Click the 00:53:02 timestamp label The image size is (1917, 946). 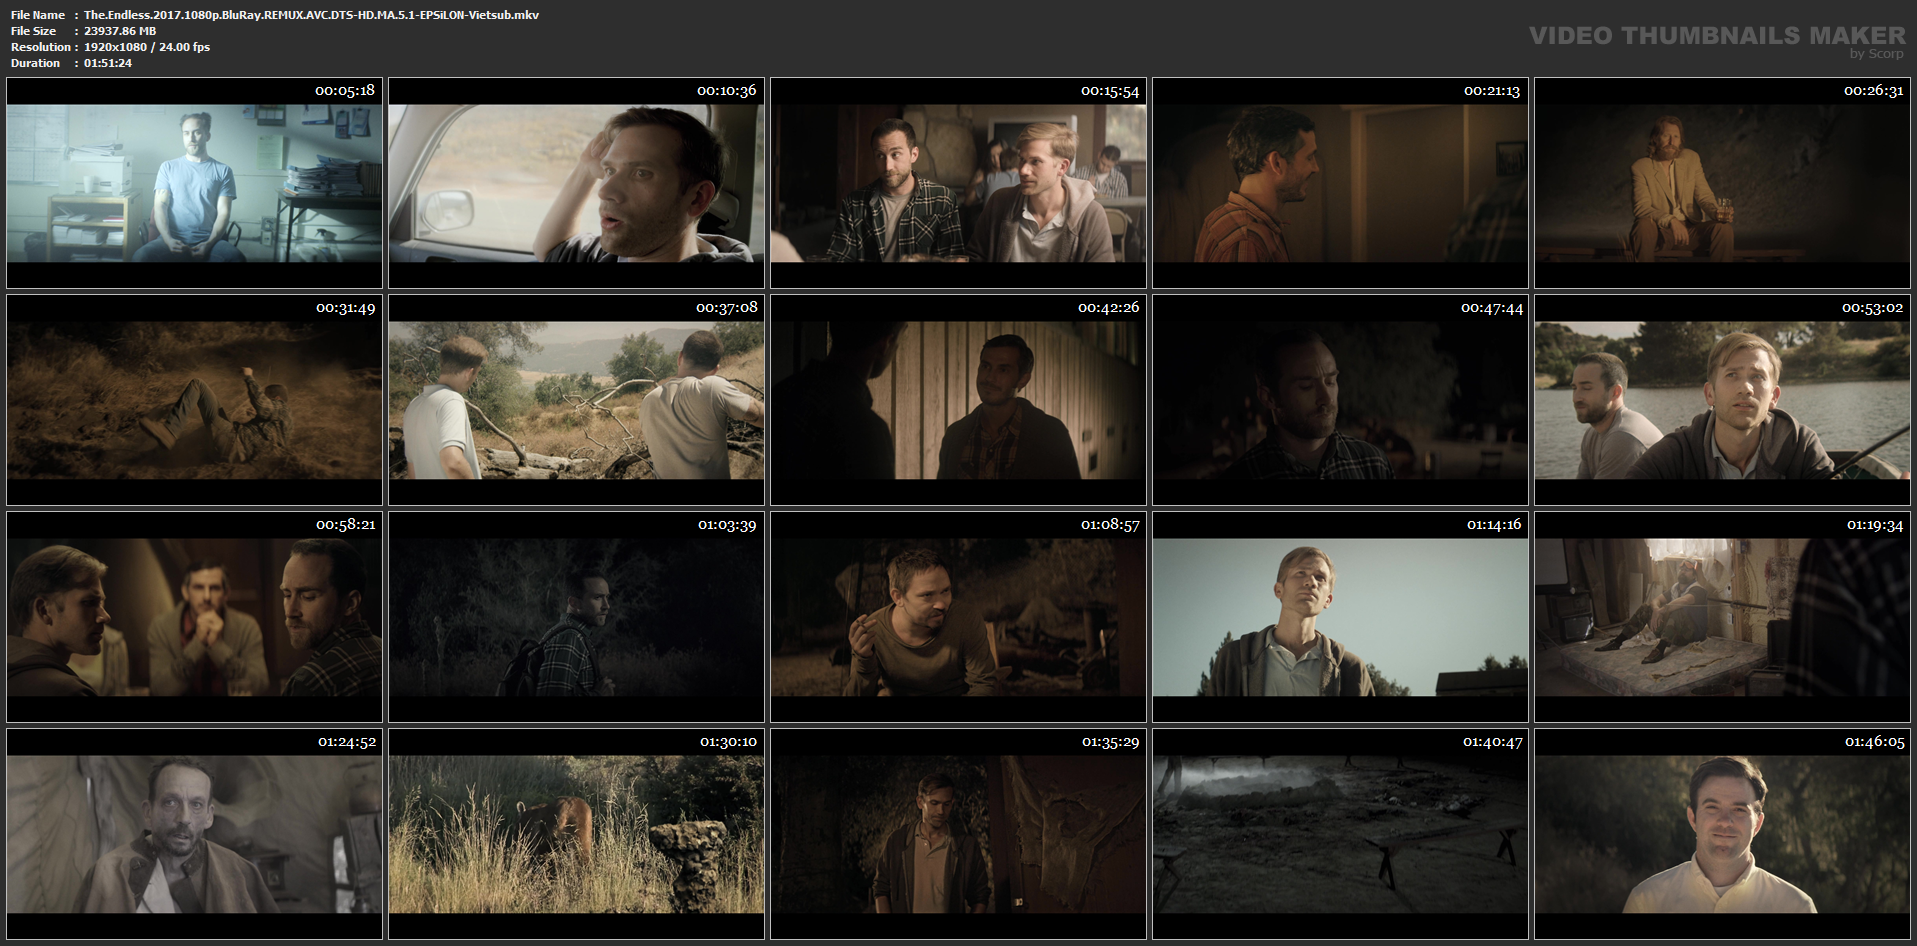(1872, 307)
